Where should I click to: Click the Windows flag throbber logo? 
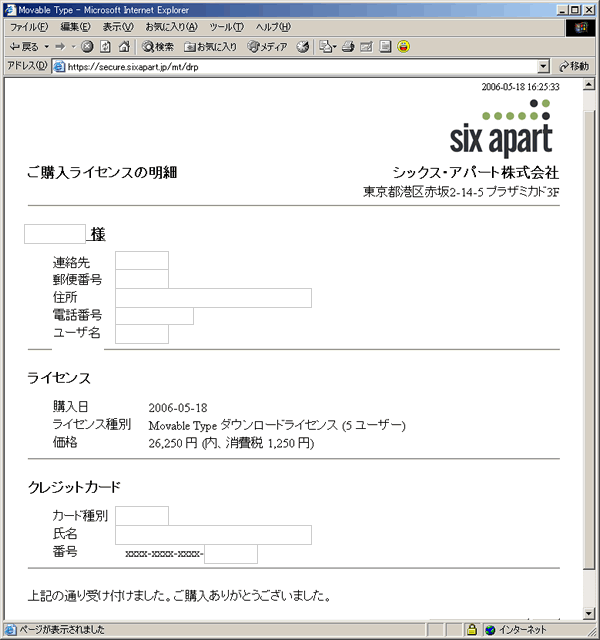(580, 28)
